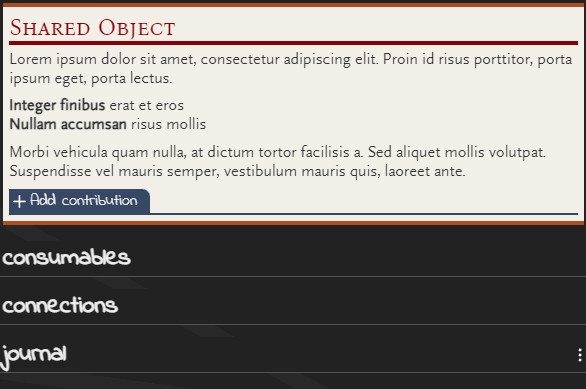This screenshot has width=586, height=389.
Task: Click the orange border under the Shared Object card
Action: (293, 223)
